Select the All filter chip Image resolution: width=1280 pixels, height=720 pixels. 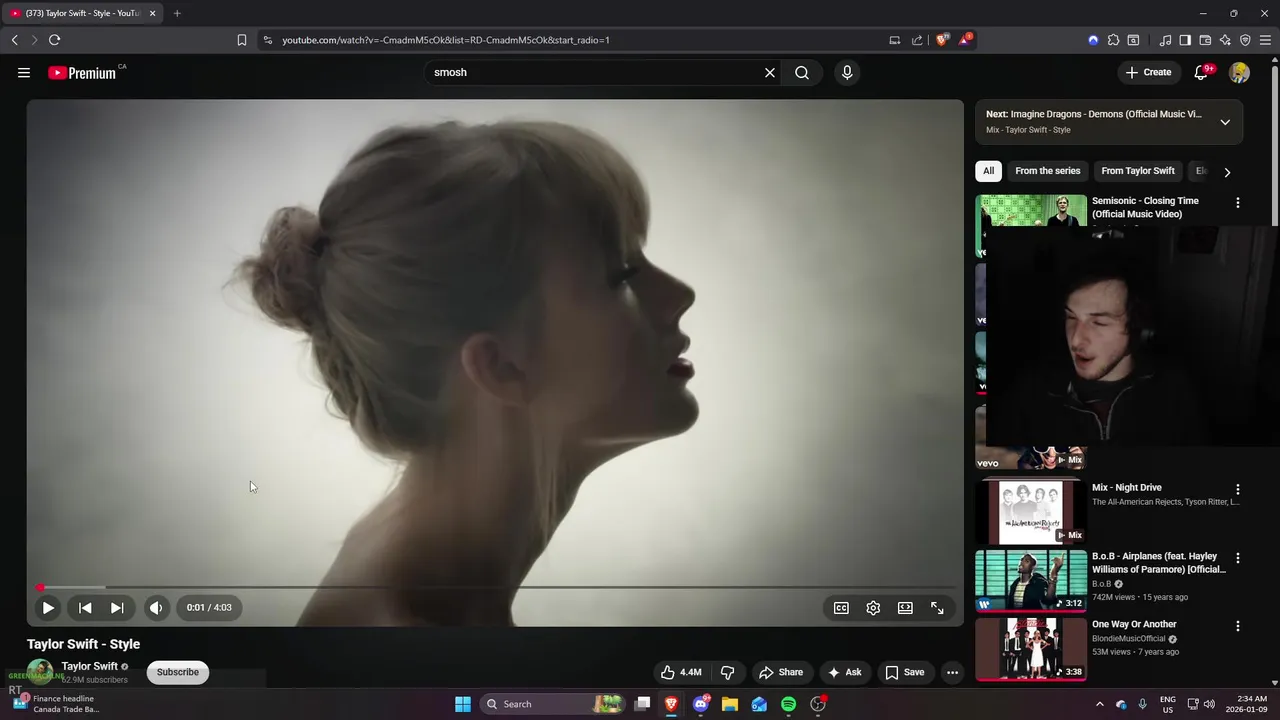988,171
